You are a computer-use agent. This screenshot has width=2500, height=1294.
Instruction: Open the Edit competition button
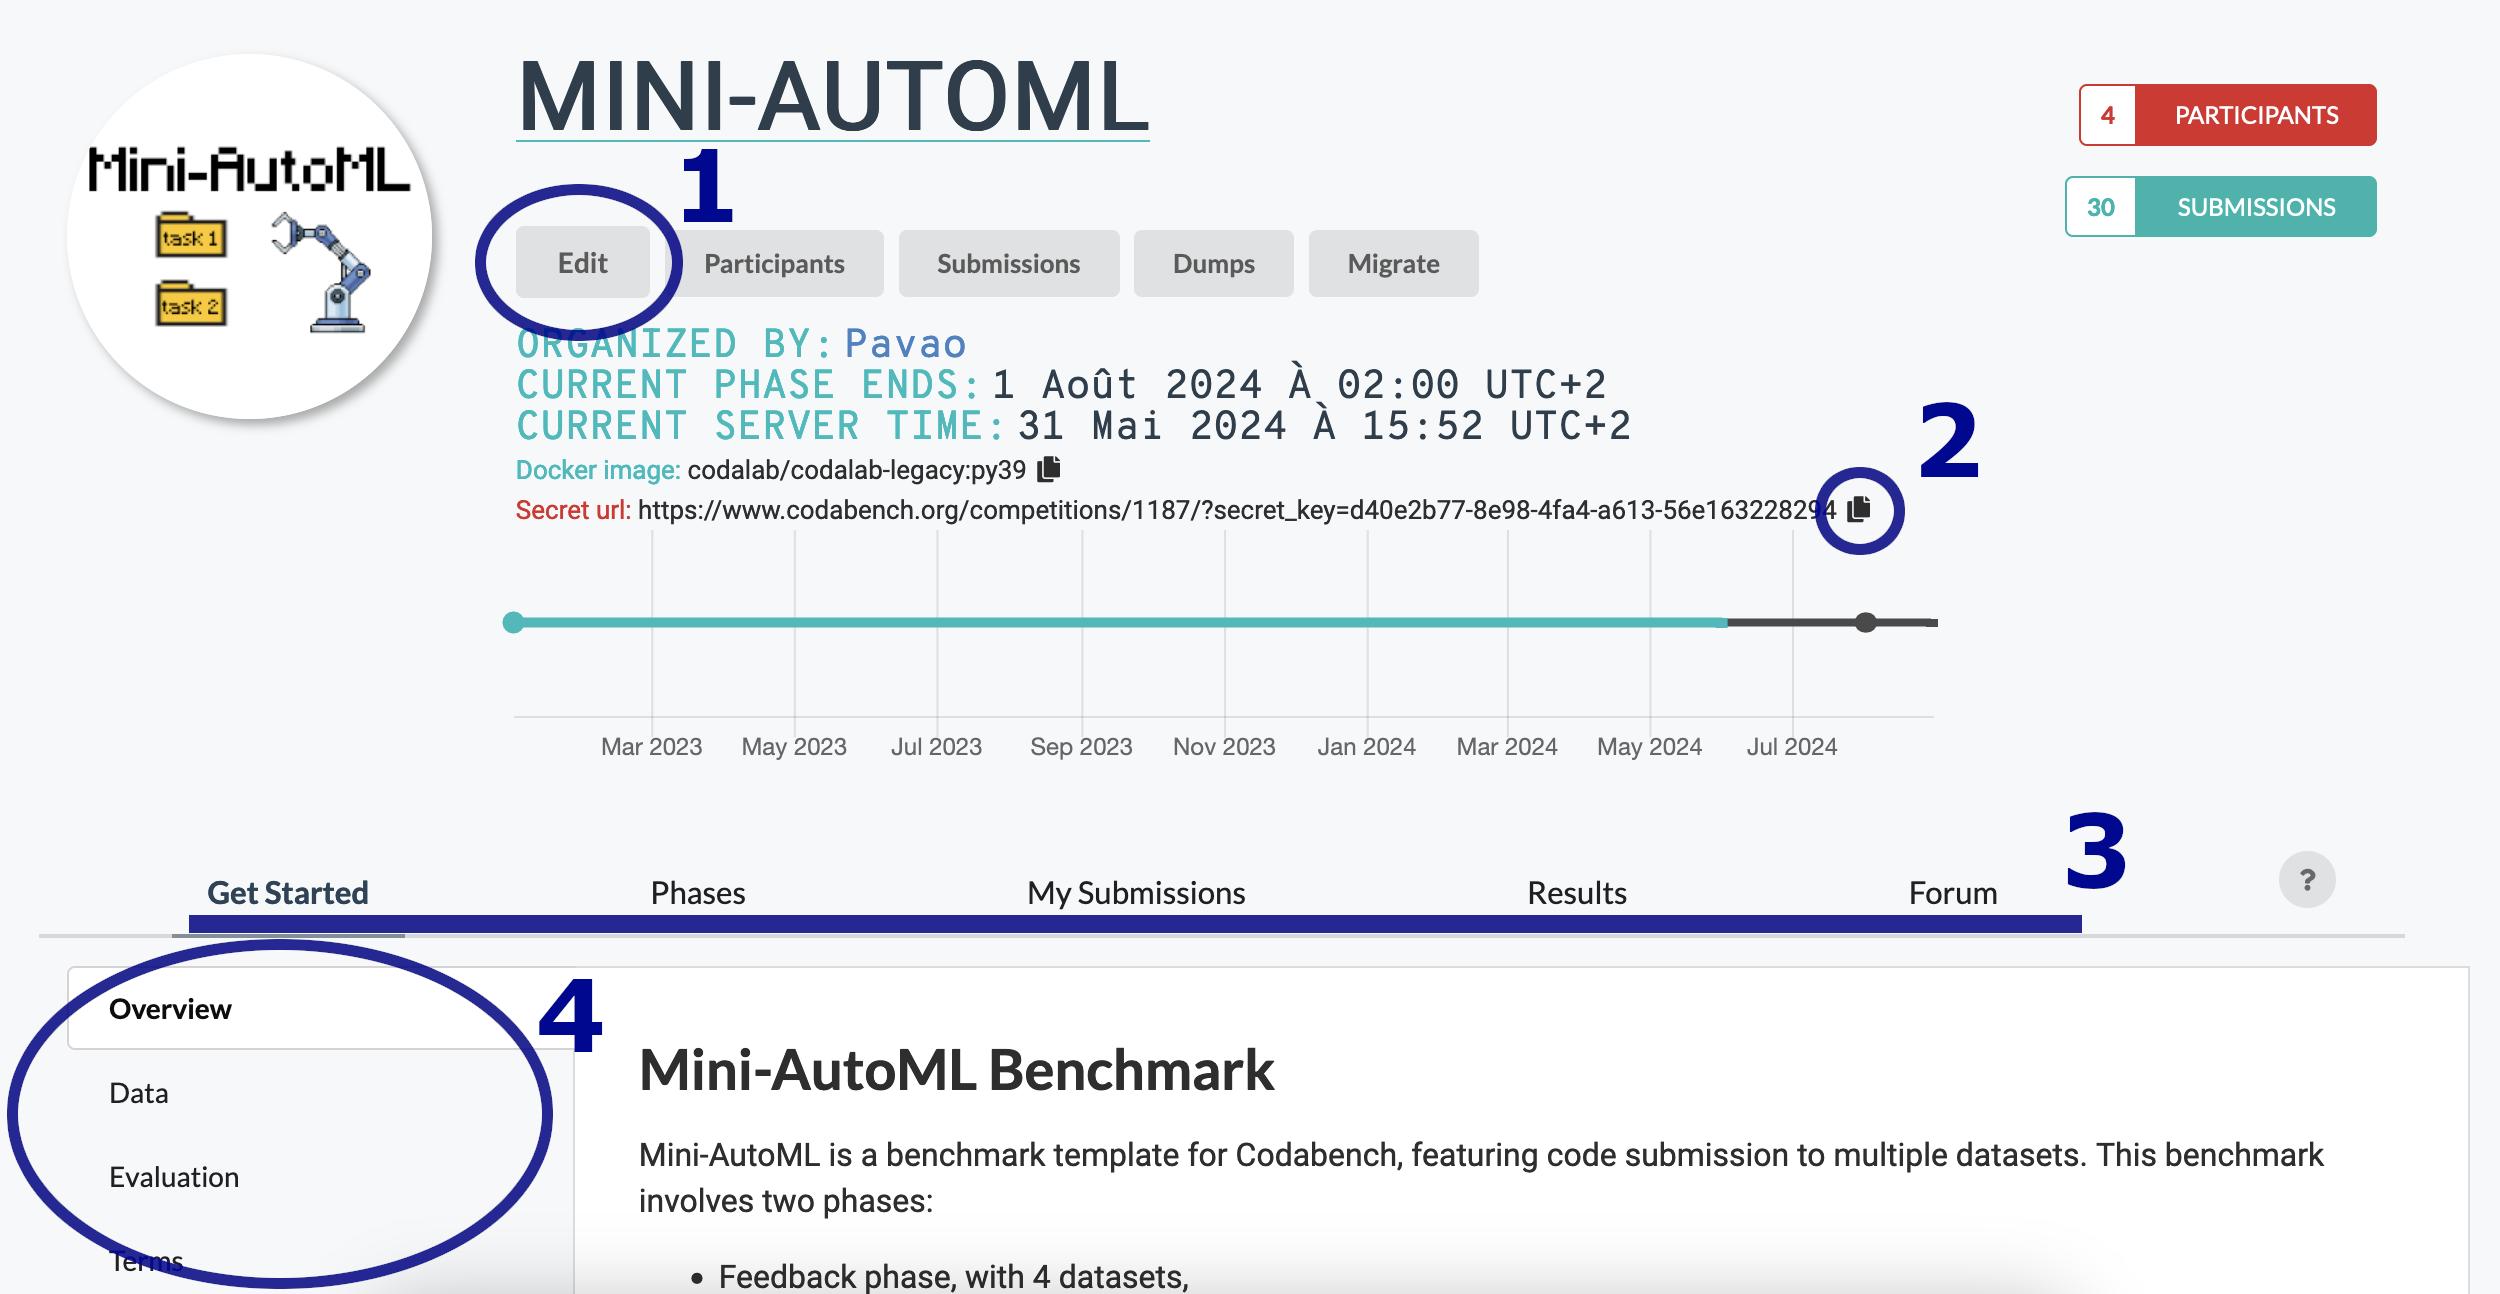[582, 263]
